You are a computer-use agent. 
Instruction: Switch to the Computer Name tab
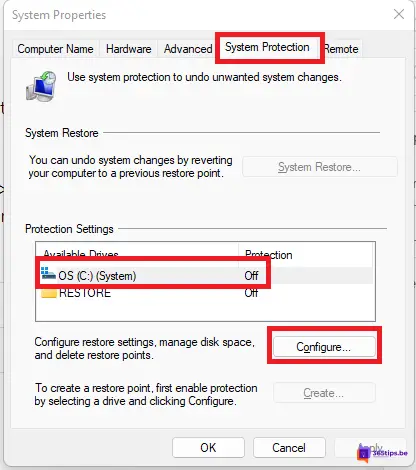click(x=55, y=49)
